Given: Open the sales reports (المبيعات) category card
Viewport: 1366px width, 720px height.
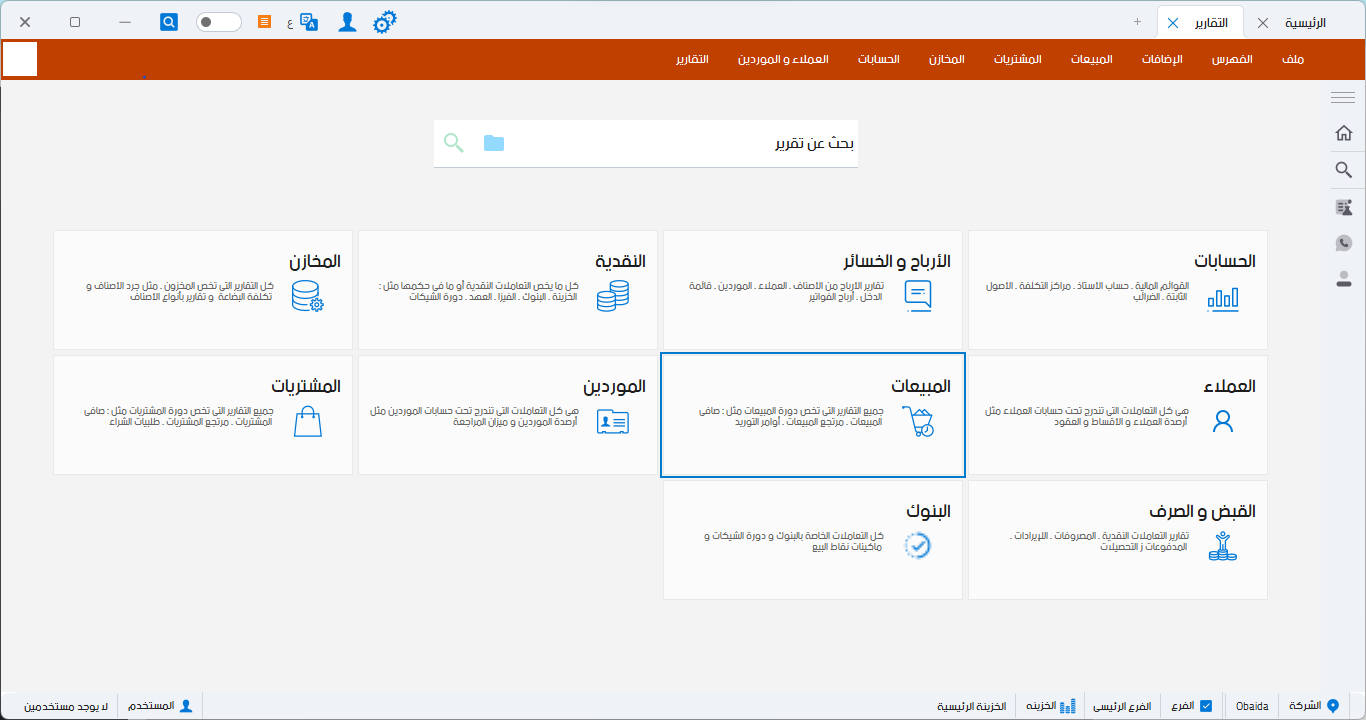Looking at the screenshot, I should (x=812, y=414).
